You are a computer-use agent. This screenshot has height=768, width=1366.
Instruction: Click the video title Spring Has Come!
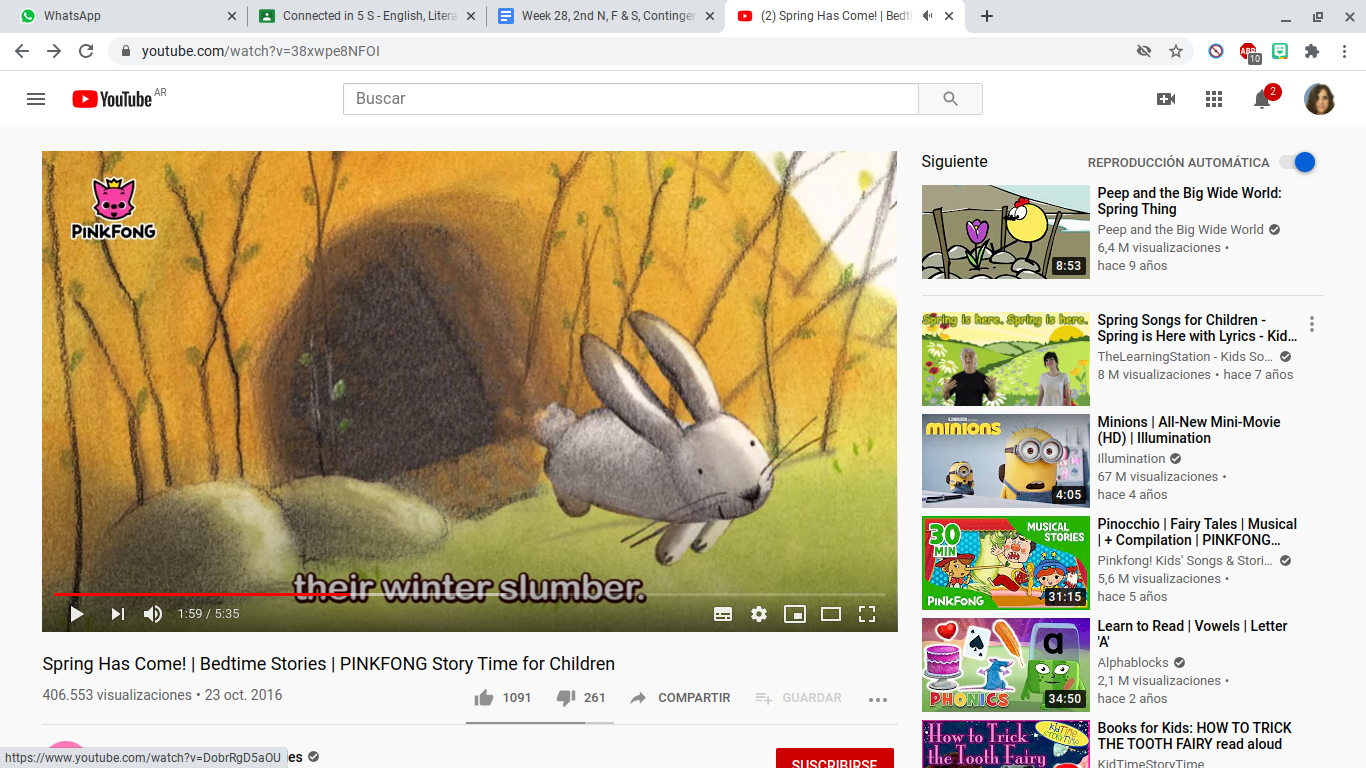[328, 664]
